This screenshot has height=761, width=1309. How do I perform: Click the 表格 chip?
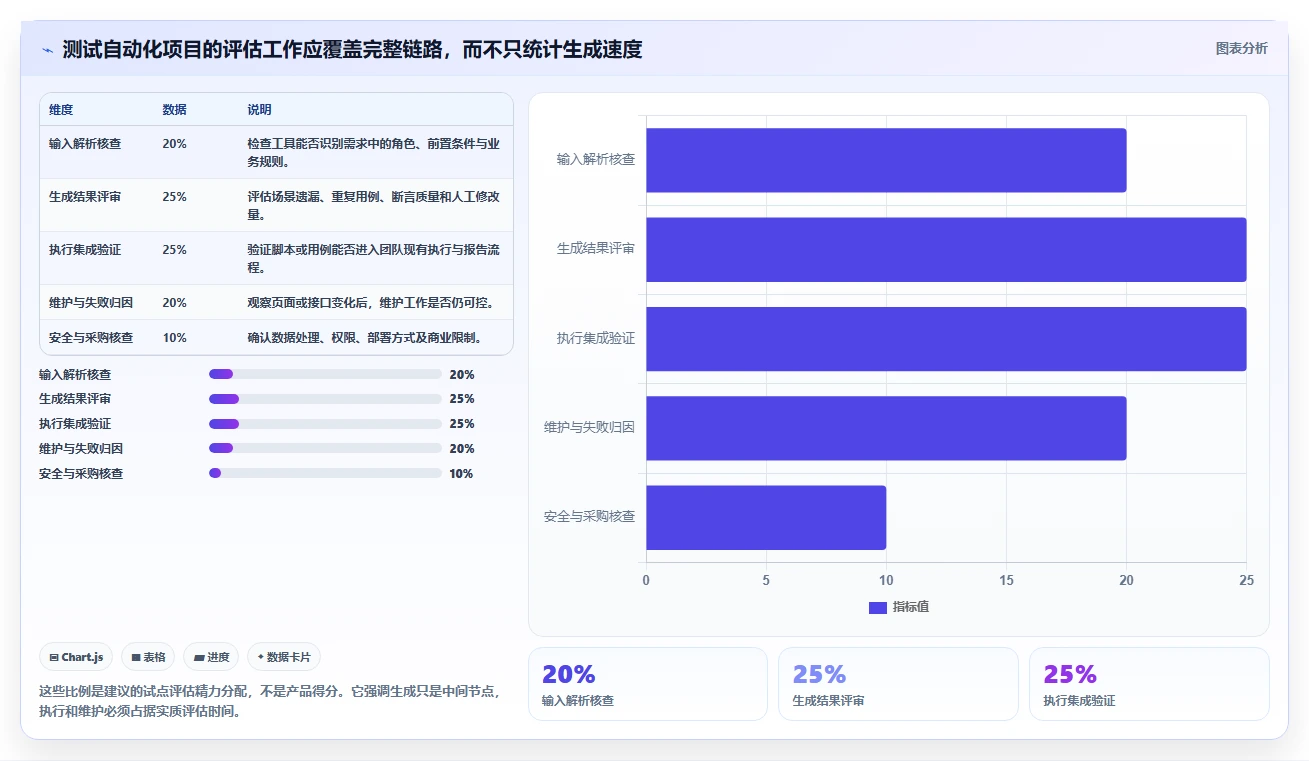tap(148, 657)
